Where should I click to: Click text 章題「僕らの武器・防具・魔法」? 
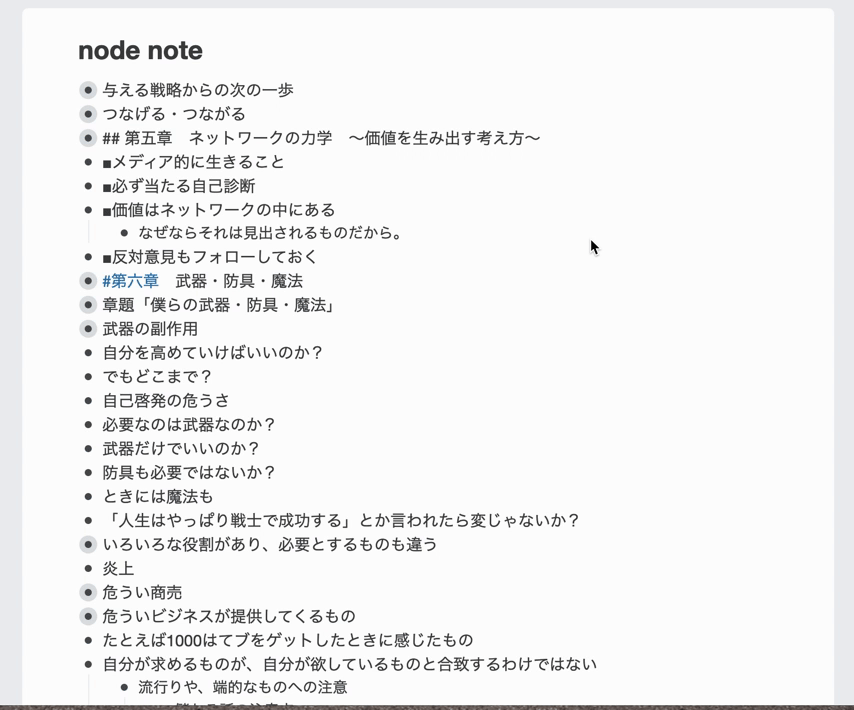[218, 305]
